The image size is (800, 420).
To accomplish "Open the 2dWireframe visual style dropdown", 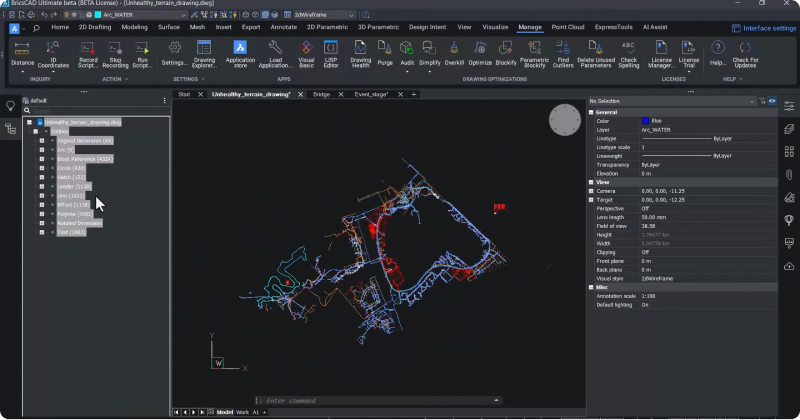I will click(322, 15).
